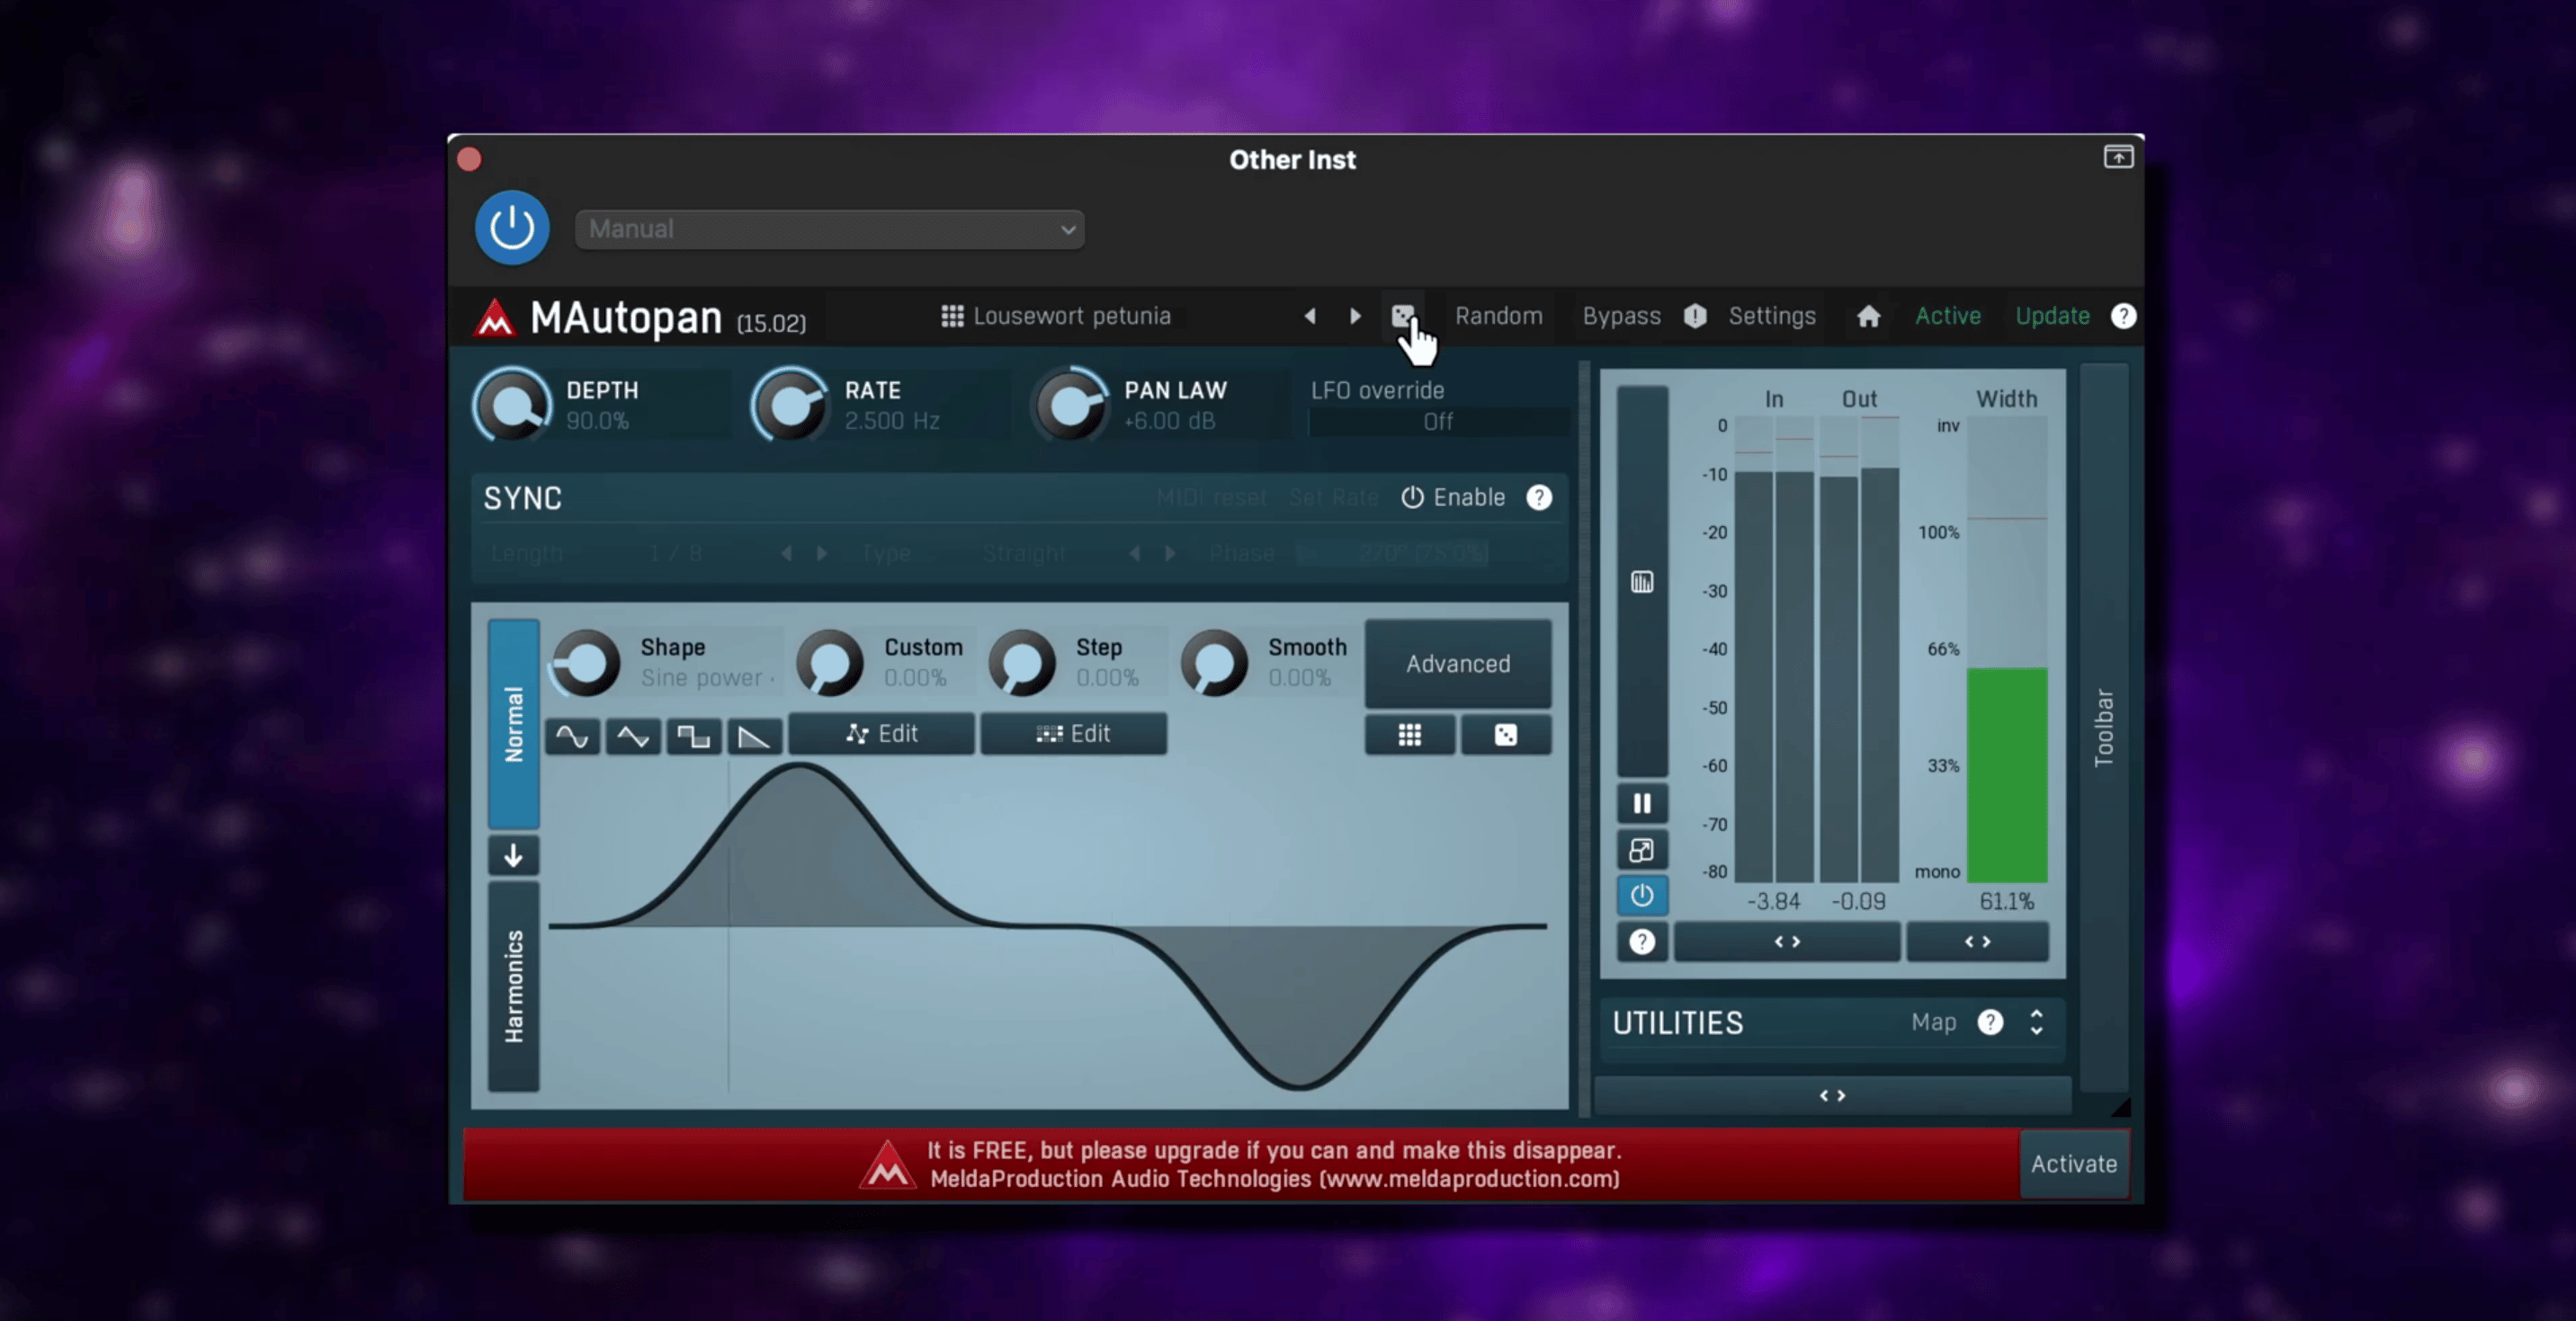
Task: Click the meter popup window icon
Action: (1642, 850)
